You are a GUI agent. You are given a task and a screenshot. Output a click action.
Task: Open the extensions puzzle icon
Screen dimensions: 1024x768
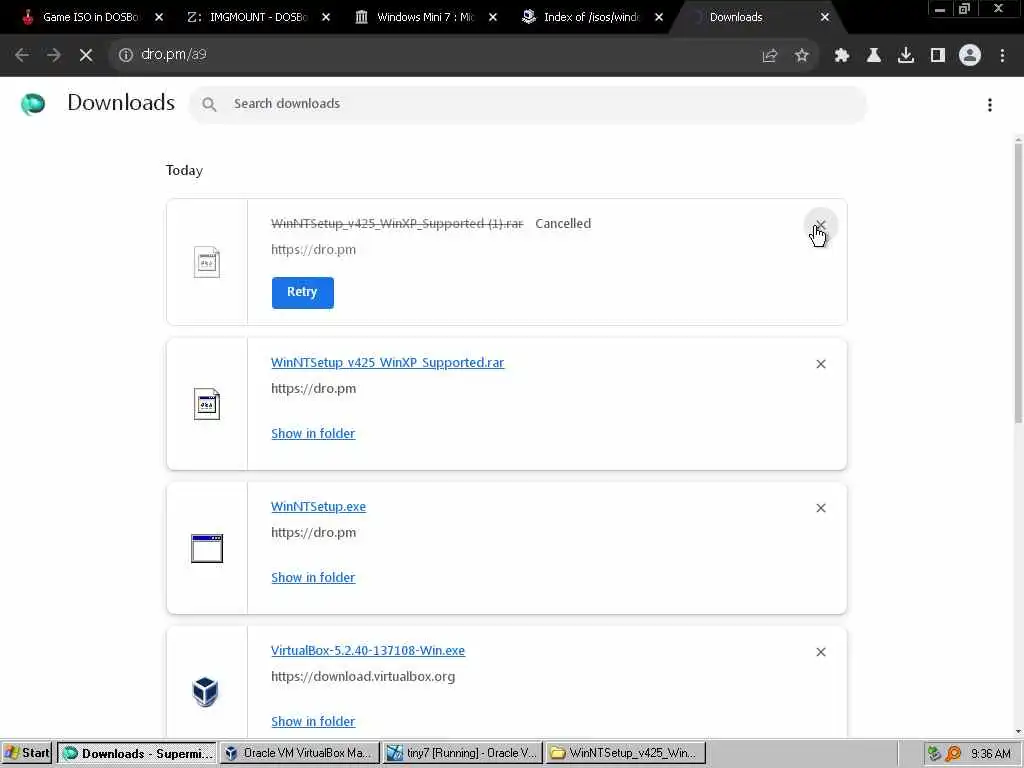click(x=842, y=56)
